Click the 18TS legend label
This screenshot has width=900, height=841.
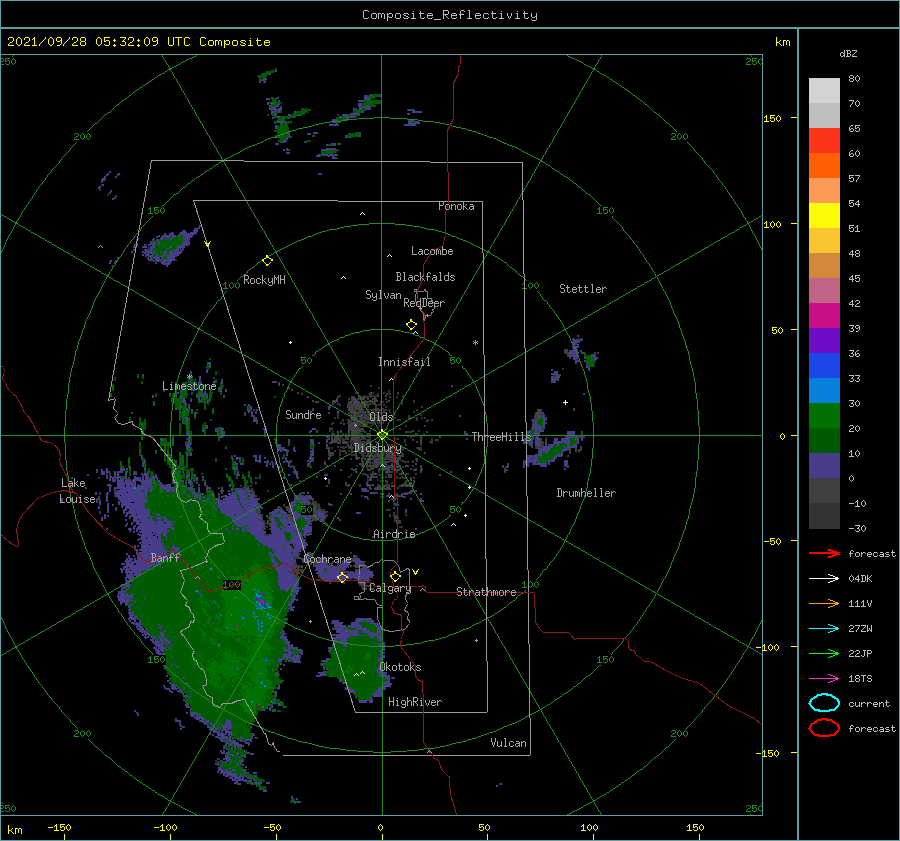[x=860, y=679]
